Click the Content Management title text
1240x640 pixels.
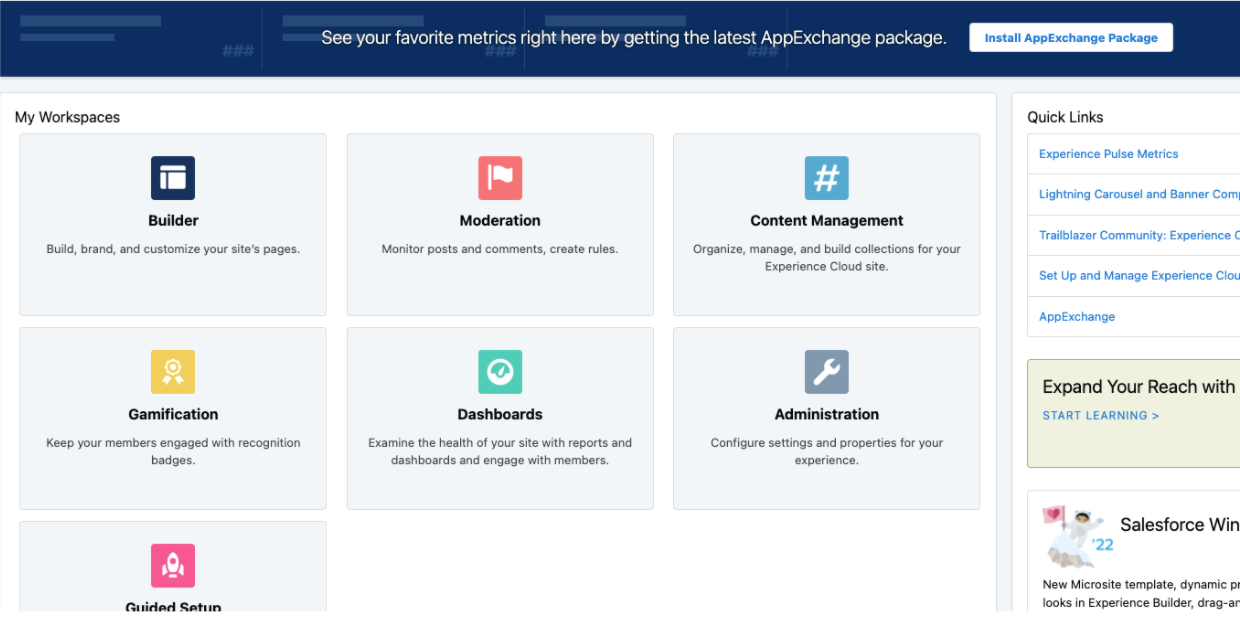point(827,221)
